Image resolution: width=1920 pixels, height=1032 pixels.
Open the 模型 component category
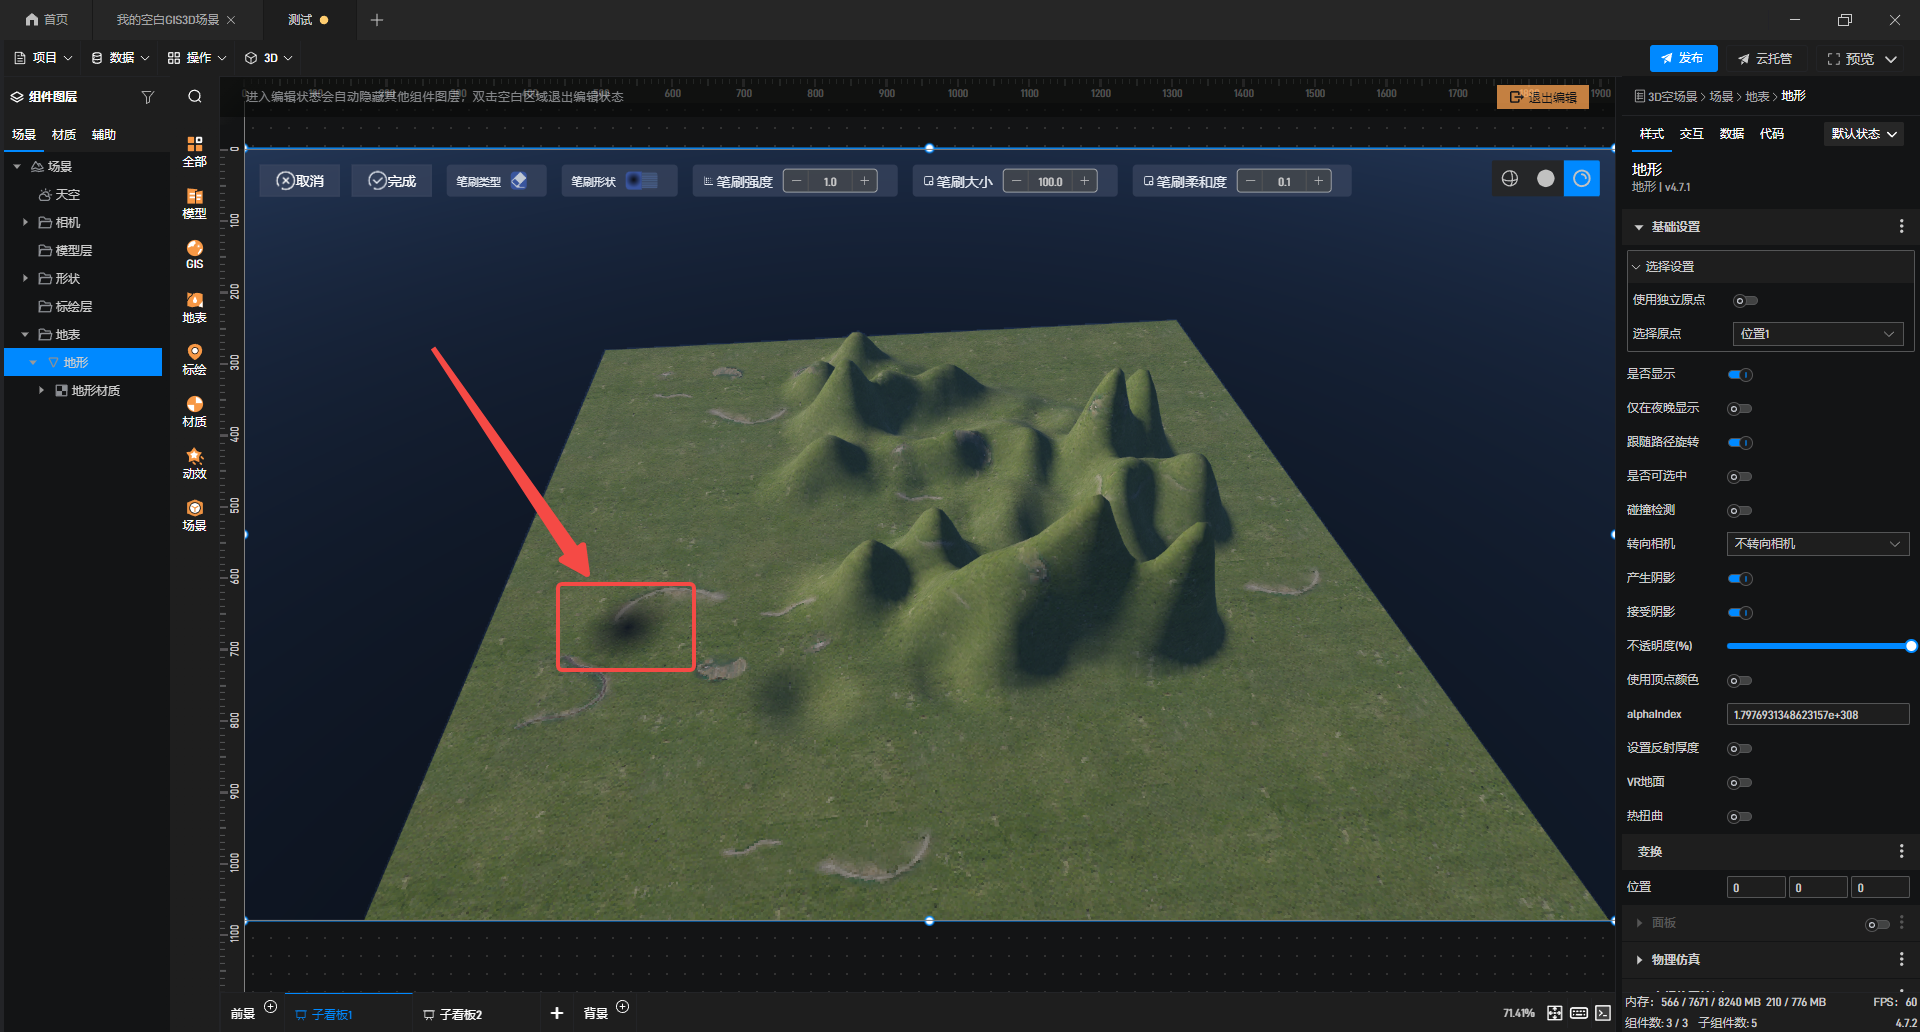point(194,203)
